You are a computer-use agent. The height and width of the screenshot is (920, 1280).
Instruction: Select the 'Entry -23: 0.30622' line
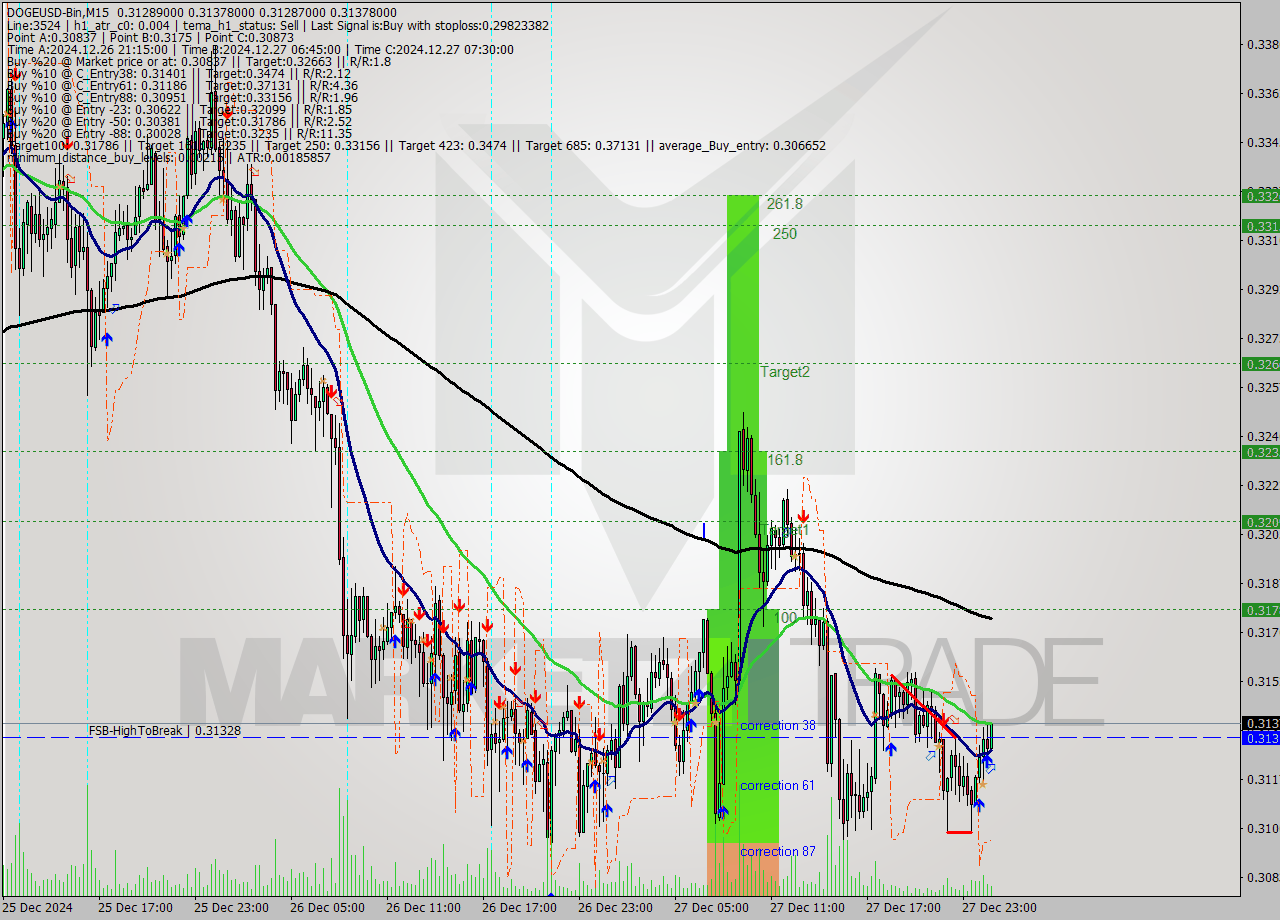pos(178,109)
